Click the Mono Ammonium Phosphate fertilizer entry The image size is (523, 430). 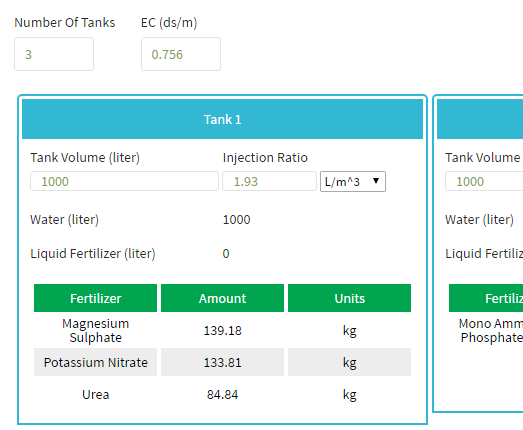pyautogui.click(x=491, y=331)
